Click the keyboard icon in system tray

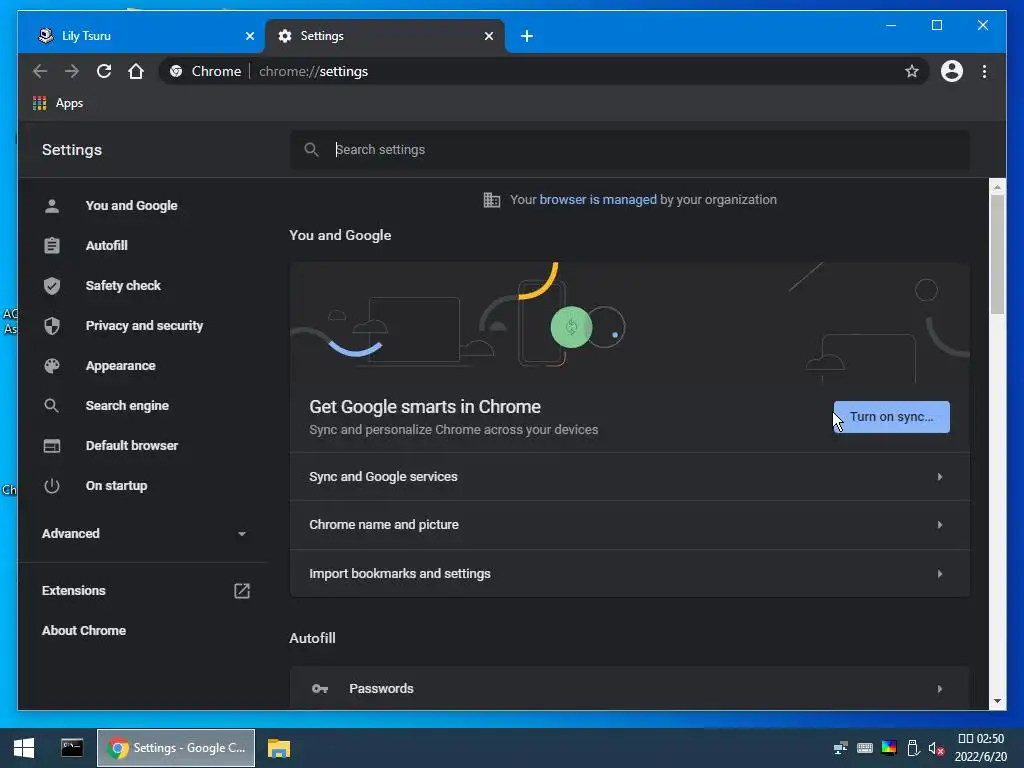[865, 748]
